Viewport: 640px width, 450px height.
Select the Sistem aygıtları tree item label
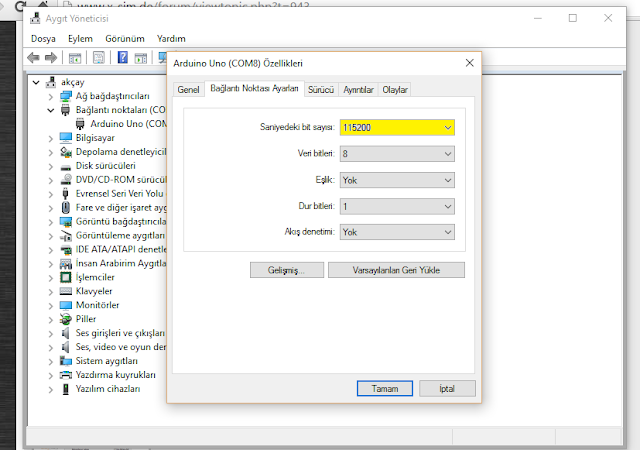tap(107, 361)
